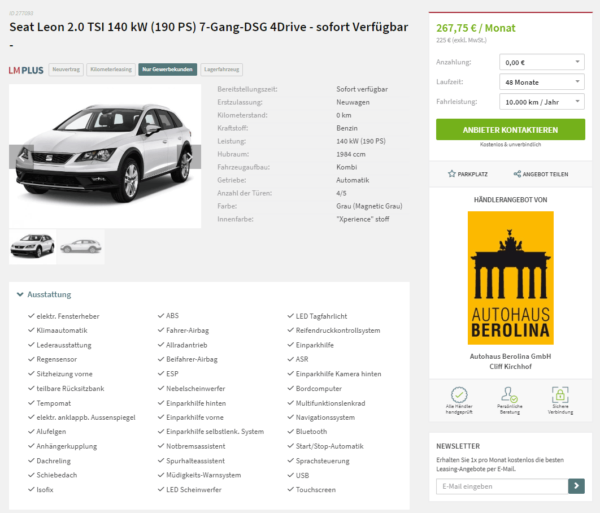Image resolution: width=600 pixels, height=513 pixels.
Task: Select the Kilometerleasing tag
Action: click(111, 69)
